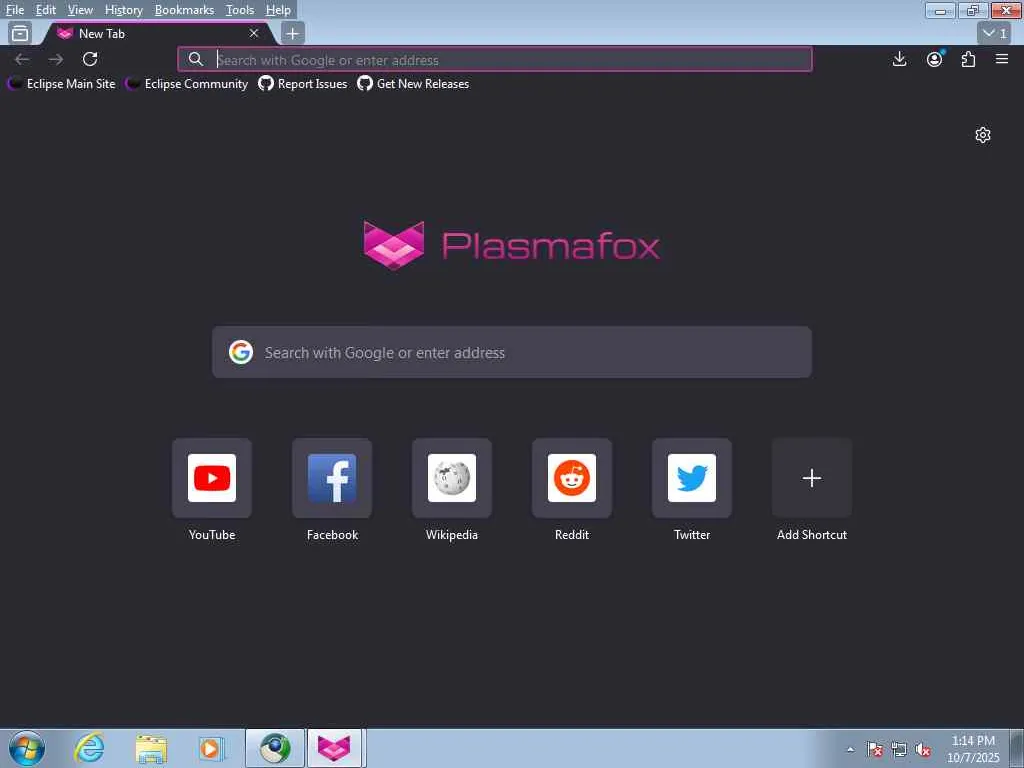Open the globe browser taskbar button
1024x768 pixels.
tap(275, 748)
